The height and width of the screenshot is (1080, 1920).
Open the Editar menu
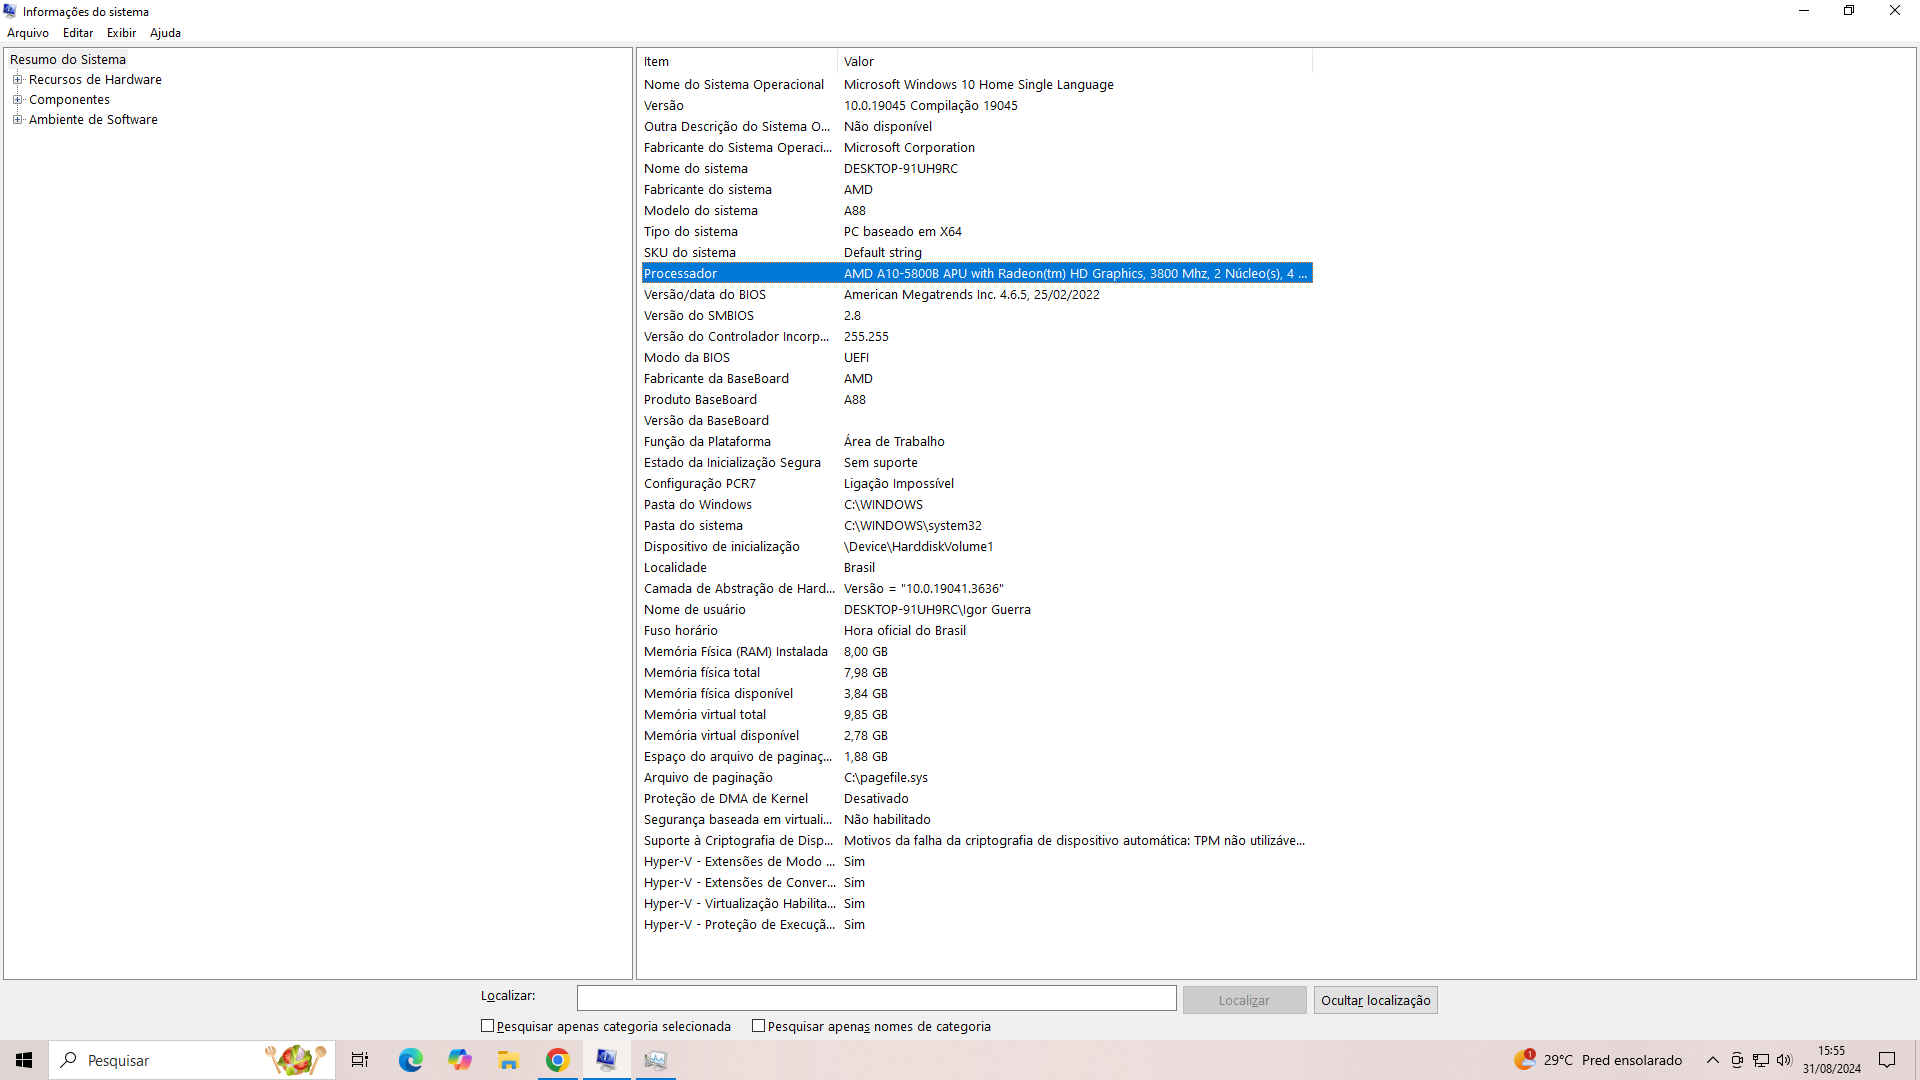pos(78,33)
